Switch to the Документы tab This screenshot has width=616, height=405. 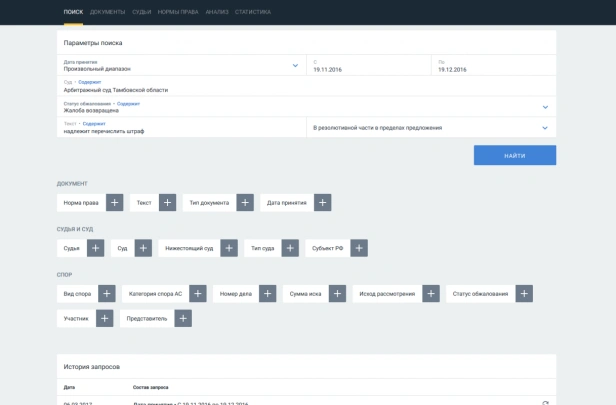click(x=107, y=12)
